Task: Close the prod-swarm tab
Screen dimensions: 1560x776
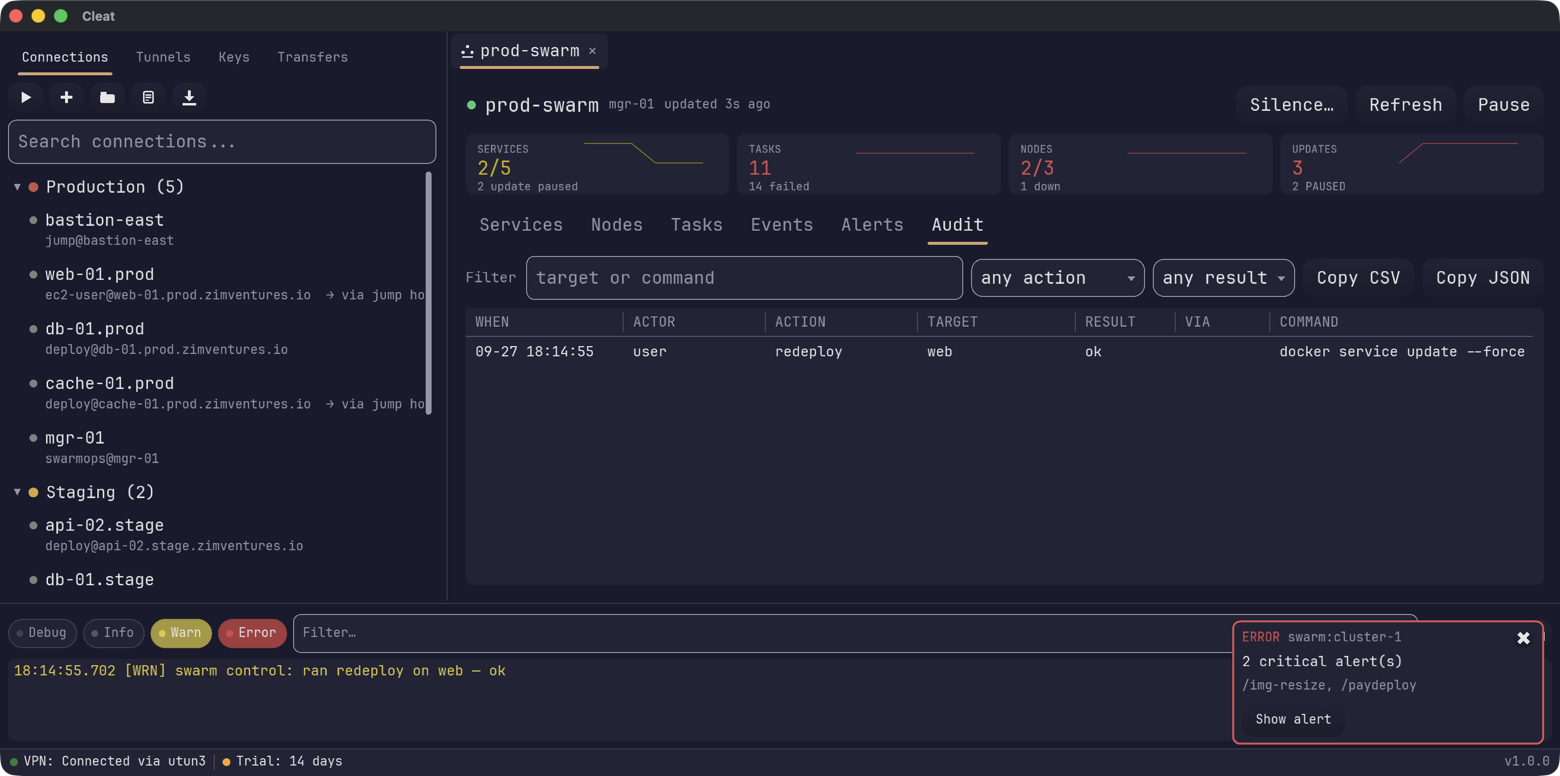Action: (x=592, y=51)
